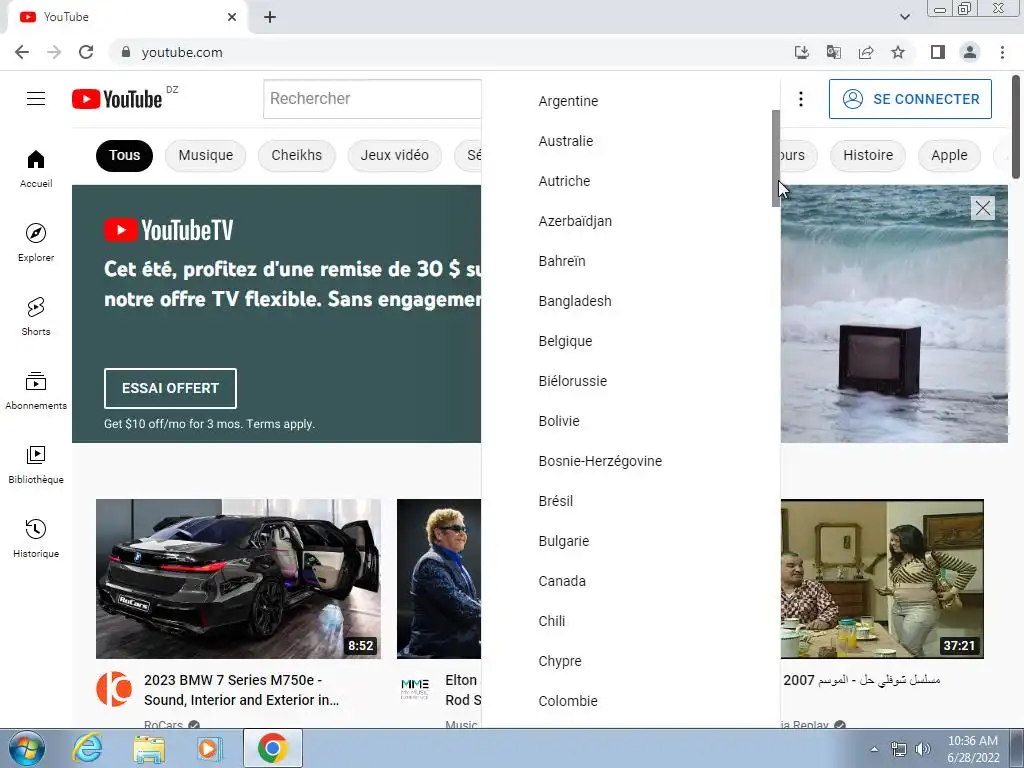Bookmark this page with the star
This screenshot has width=1024, height=768.
click(898, 52)
